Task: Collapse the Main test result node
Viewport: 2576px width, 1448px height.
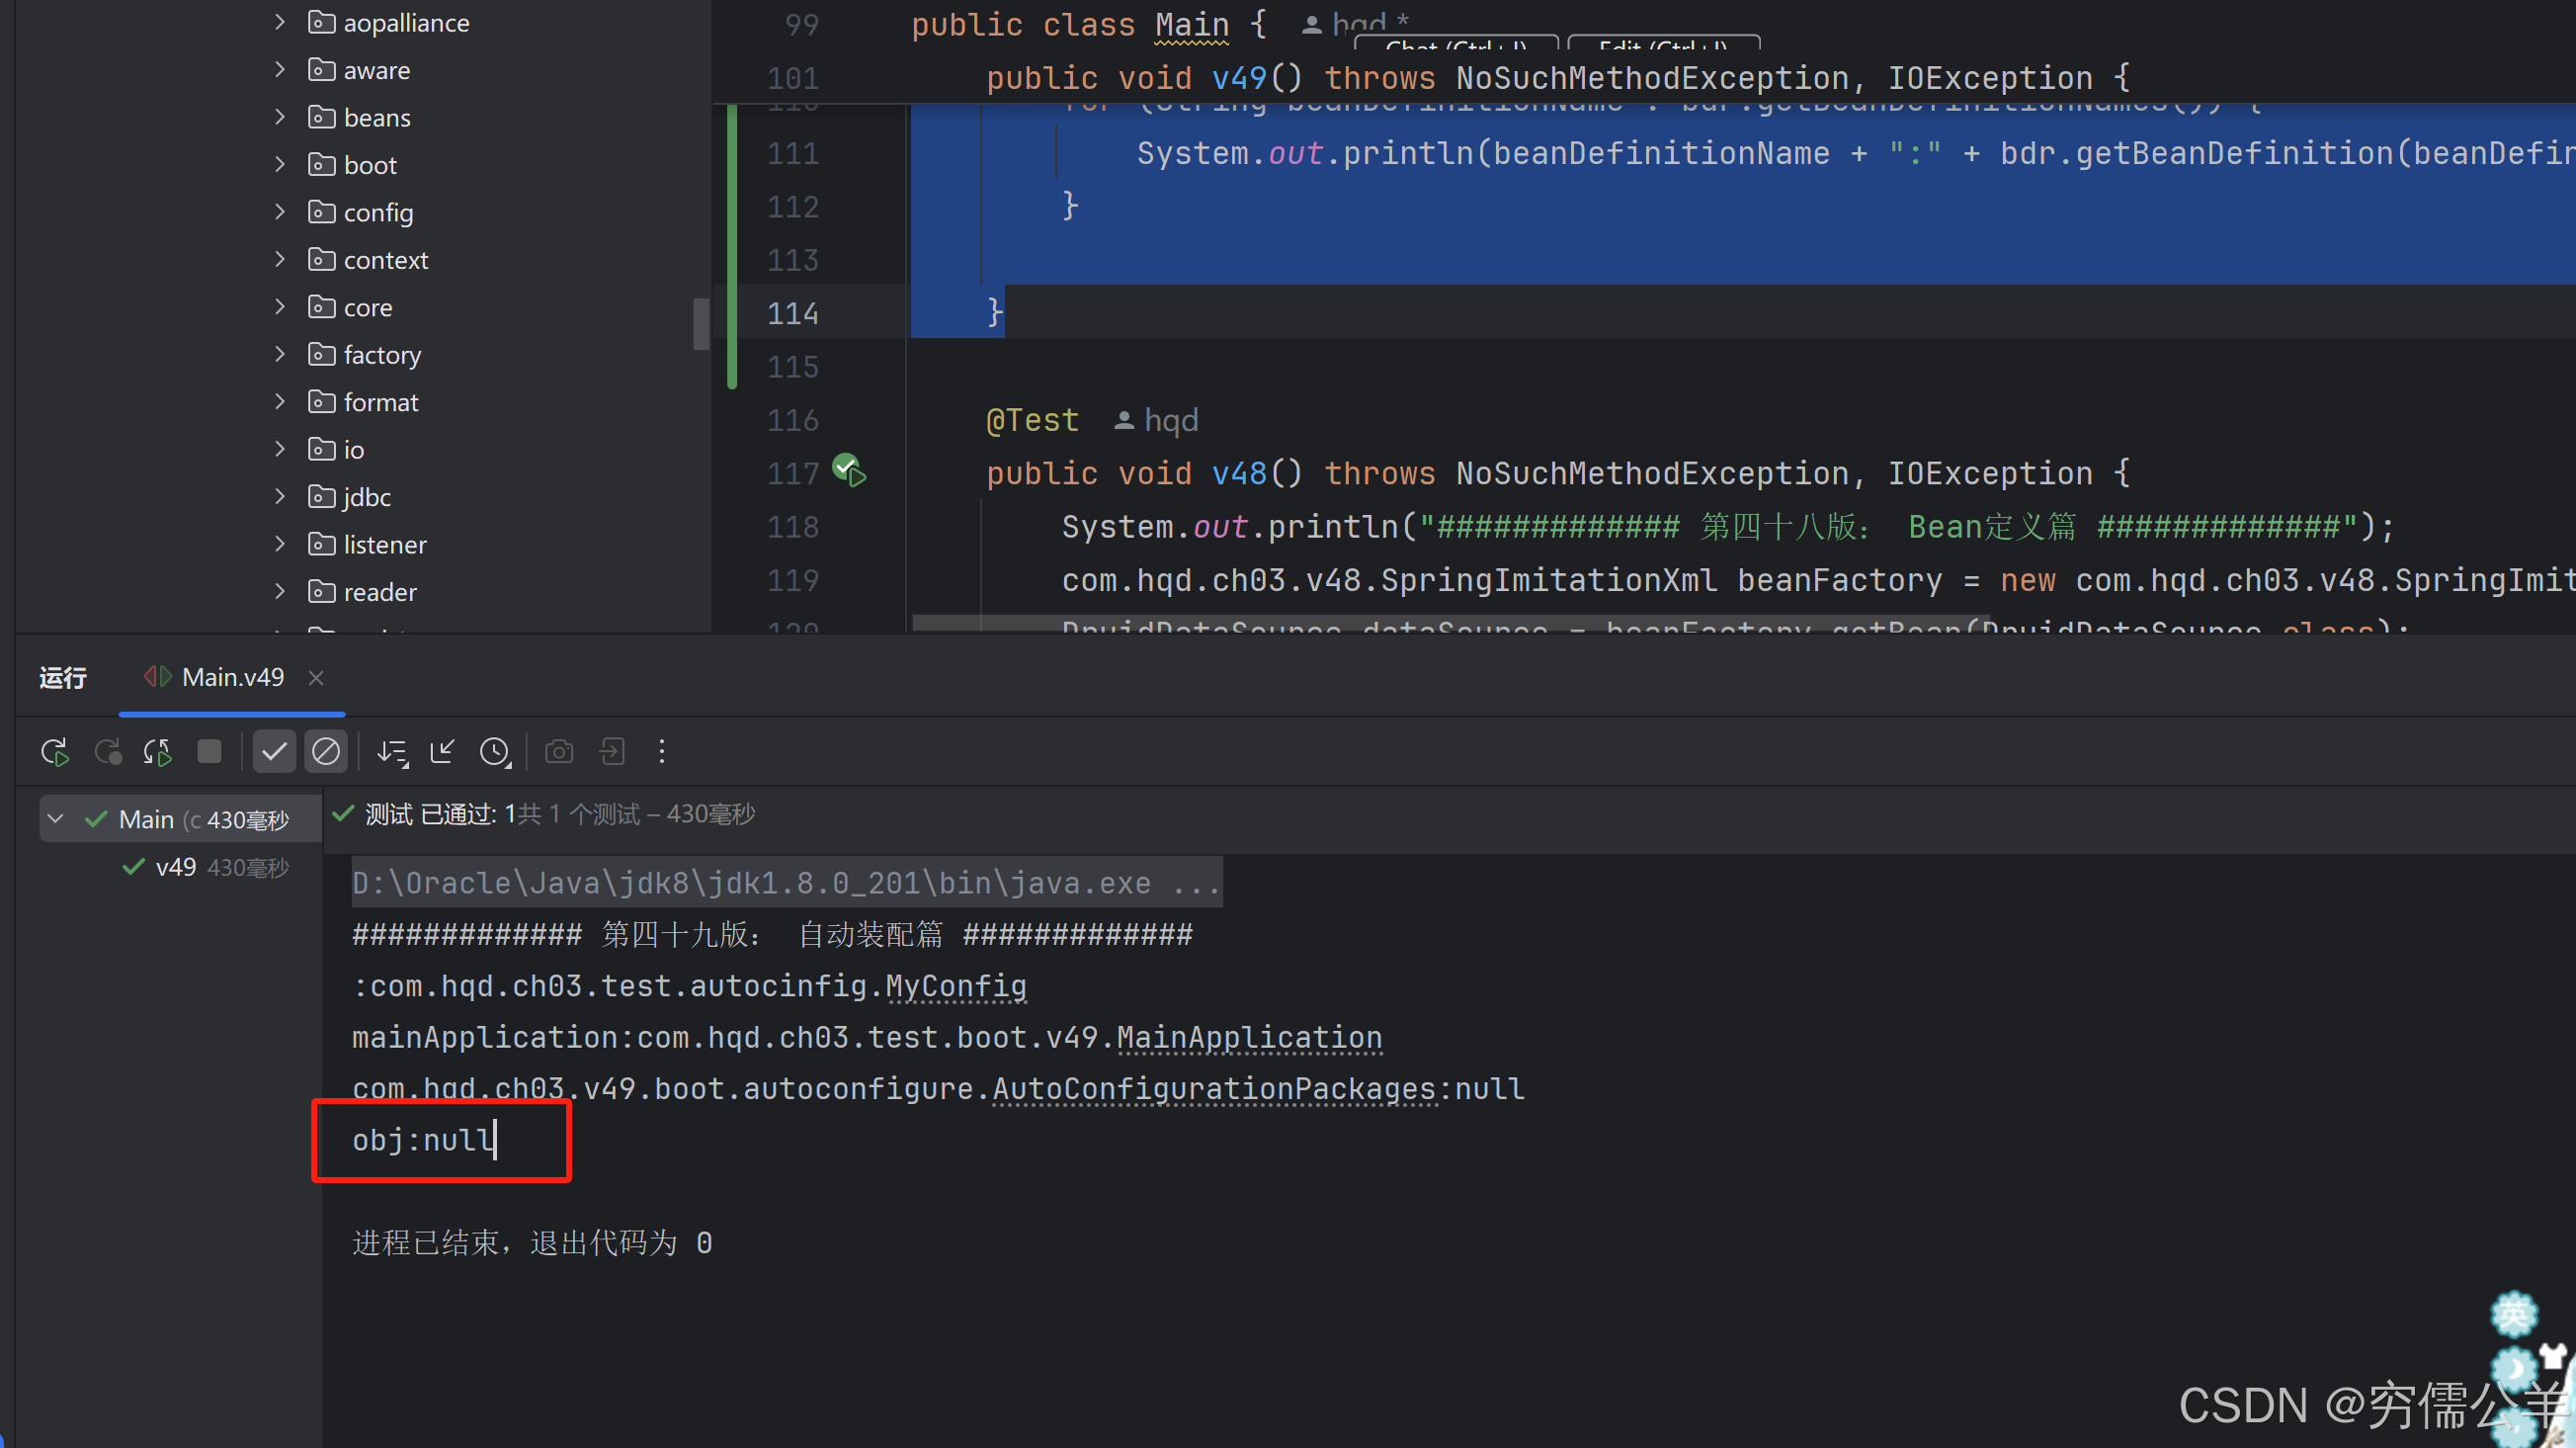Action: pos(56,819)
